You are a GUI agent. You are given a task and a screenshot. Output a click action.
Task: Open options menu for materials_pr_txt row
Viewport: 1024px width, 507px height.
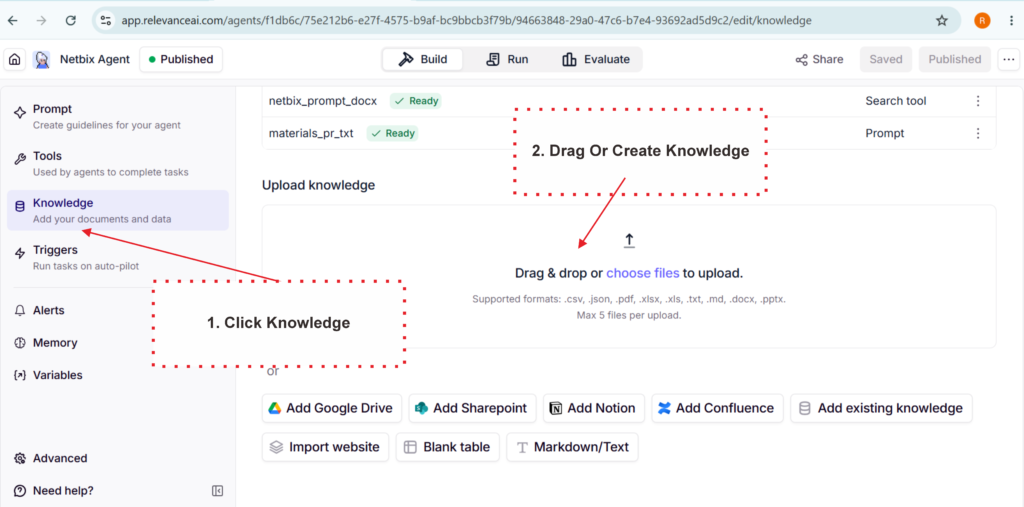point(978,133)
